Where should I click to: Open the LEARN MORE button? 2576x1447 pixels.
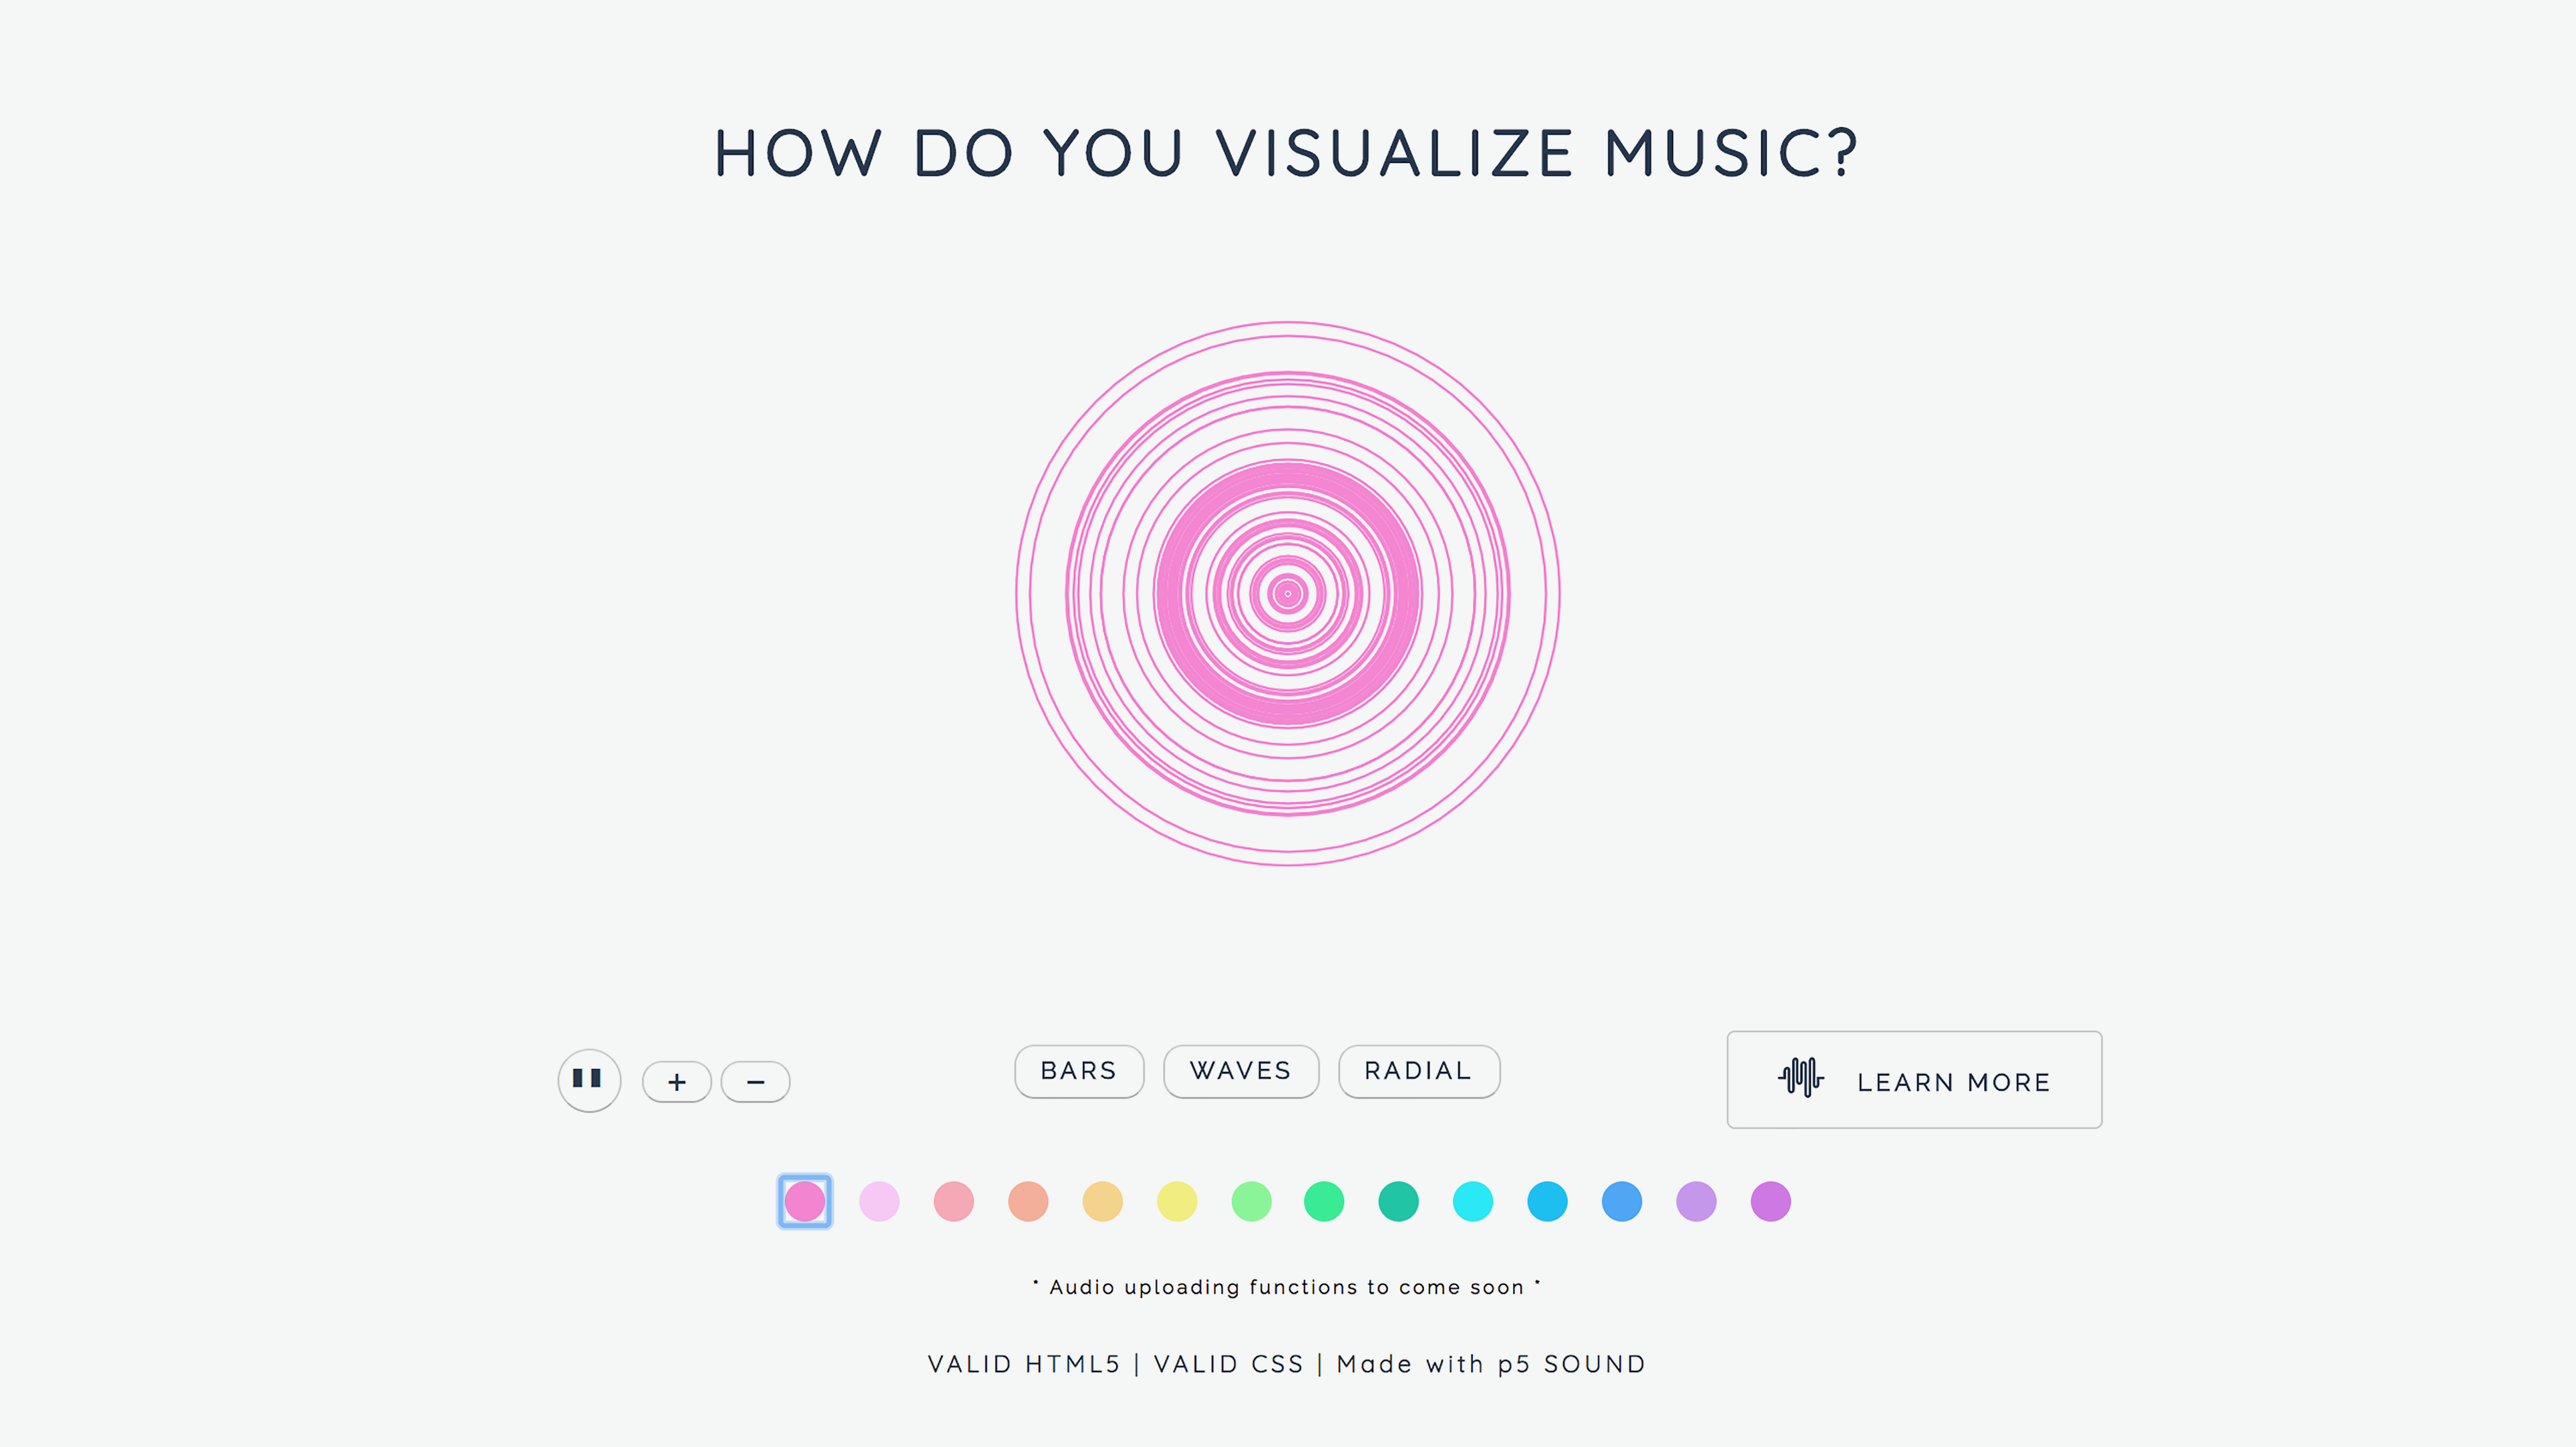[1914, 1080]
